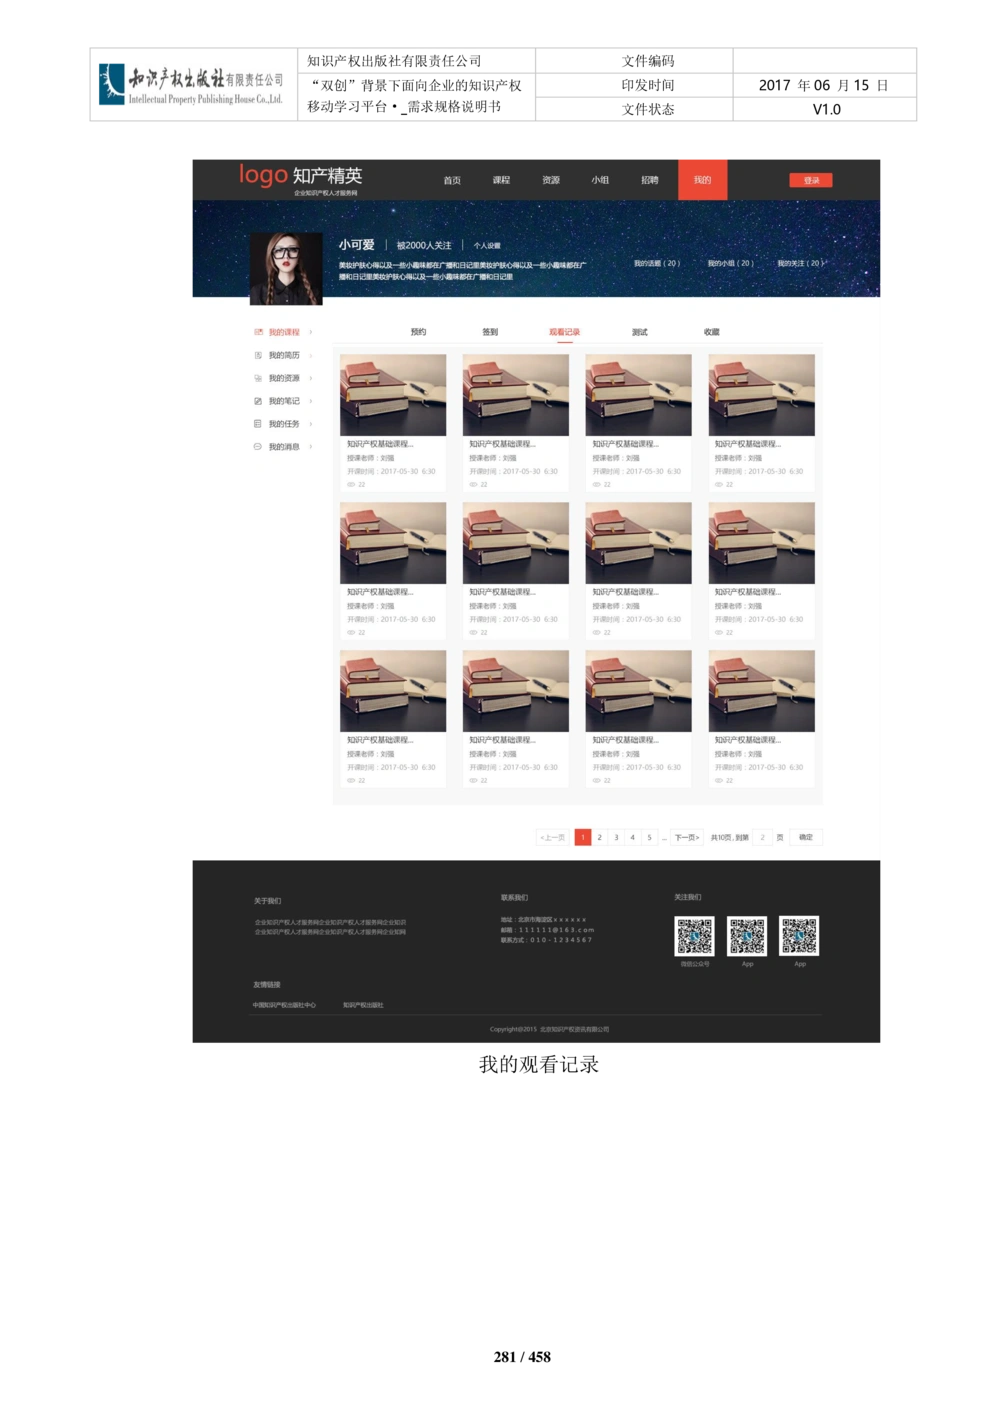Click the 我的简历 resume icon
1000x1414 pixels.
pos(258,355)
